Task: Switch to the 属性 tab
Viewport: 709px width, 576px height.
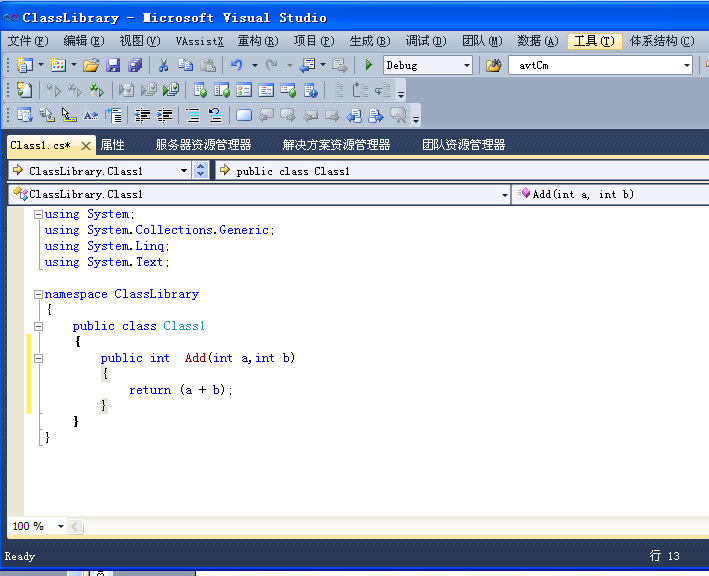Action: pyautogui.click(x=113, y=145)
